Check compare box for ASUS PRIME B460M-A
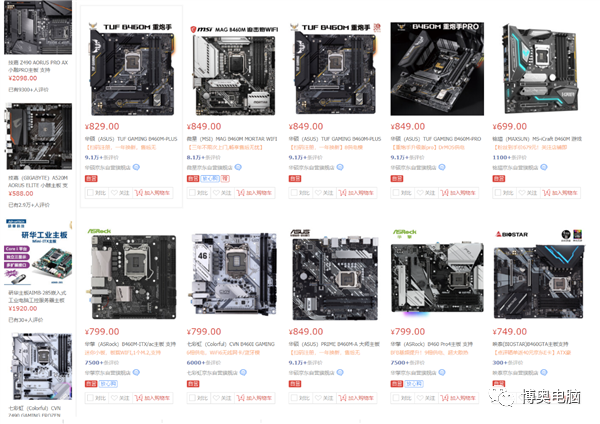 click(x=295, y=398)
